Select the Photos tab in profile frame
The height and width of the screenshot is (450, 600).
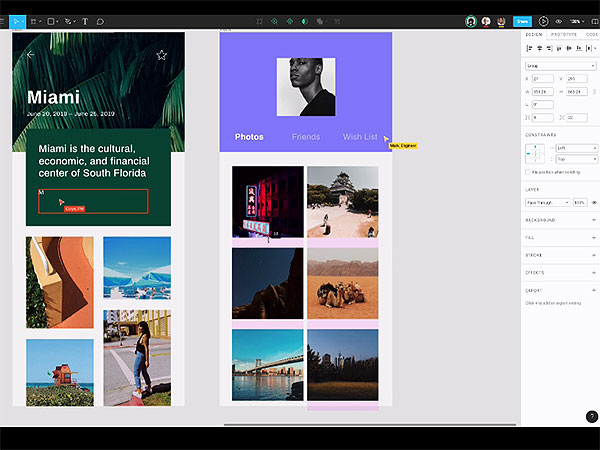click(x=249, y=137)
